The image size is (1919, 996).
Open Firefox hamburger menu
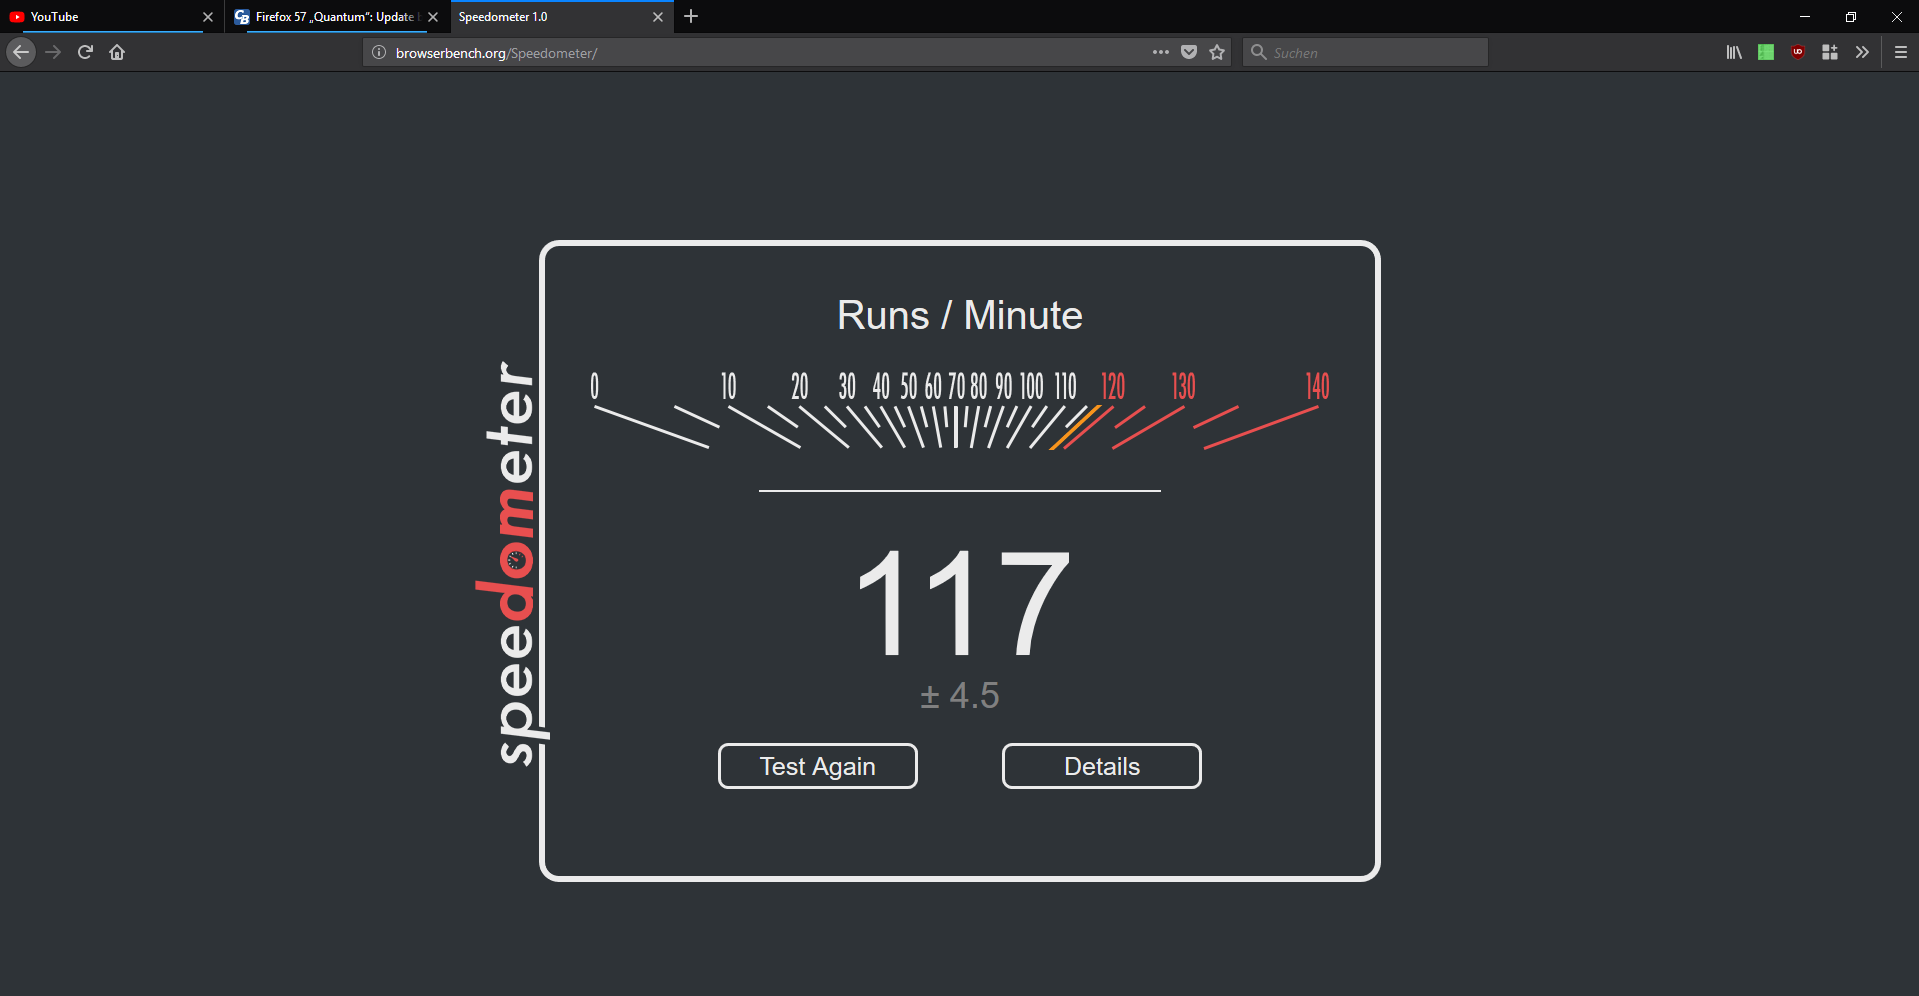pyautogui.click(x=1901, y=52)
